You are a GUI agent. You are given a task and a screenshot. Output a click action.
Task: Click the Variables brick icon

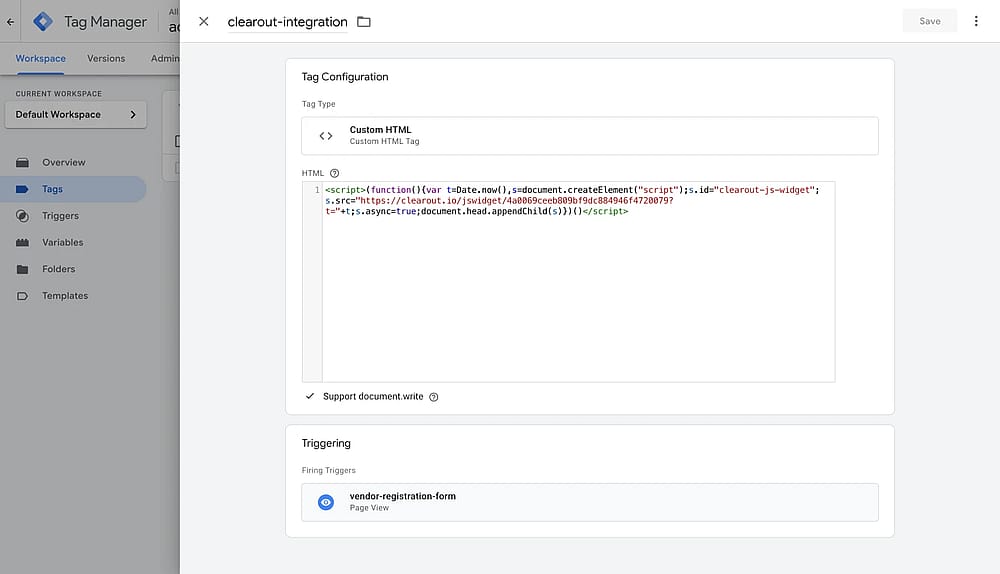[x=22, y=243]
